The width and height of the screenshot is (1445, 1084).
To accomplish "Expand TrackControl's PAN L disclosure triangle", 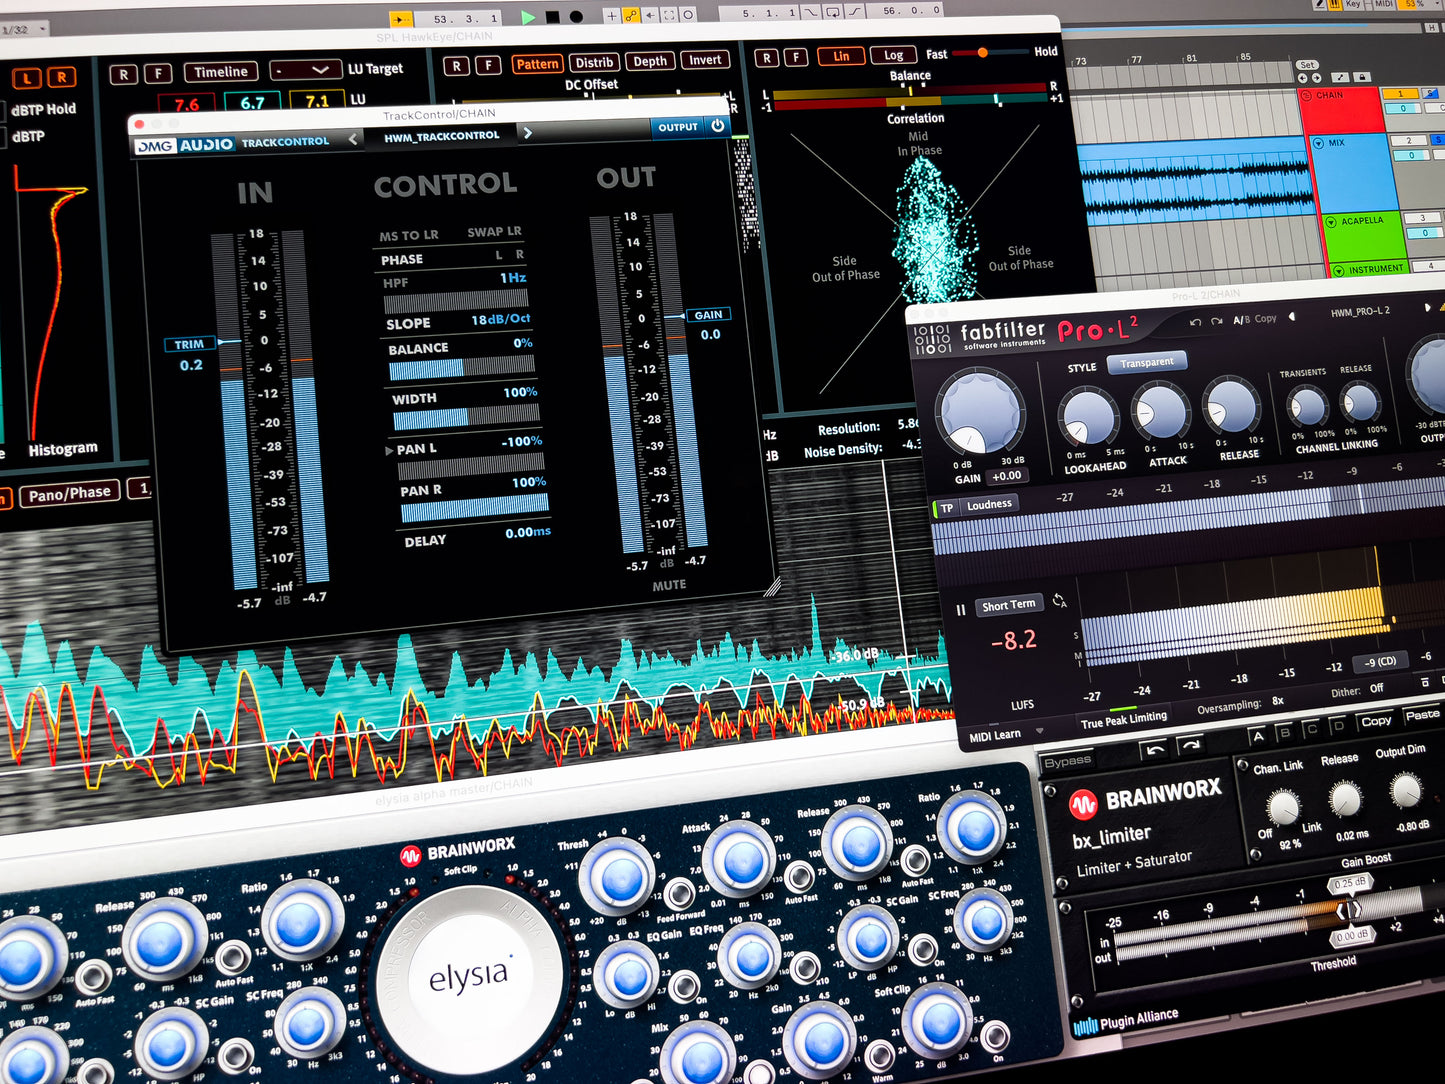I will point(389,451).
